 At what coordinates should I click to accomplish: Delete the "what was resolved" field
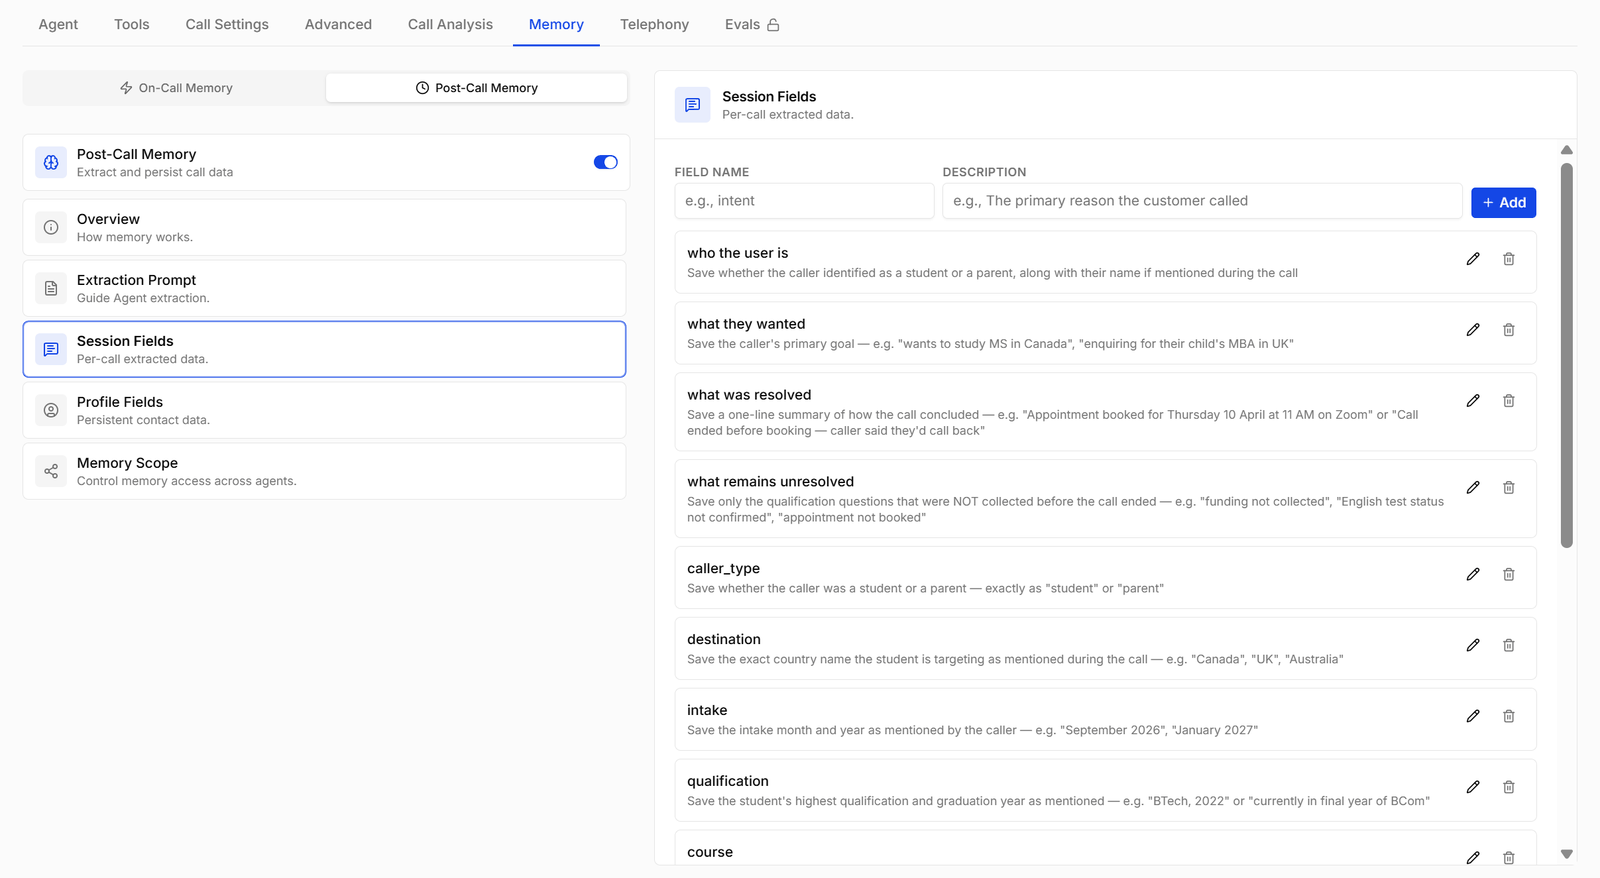pos(1509,401)
